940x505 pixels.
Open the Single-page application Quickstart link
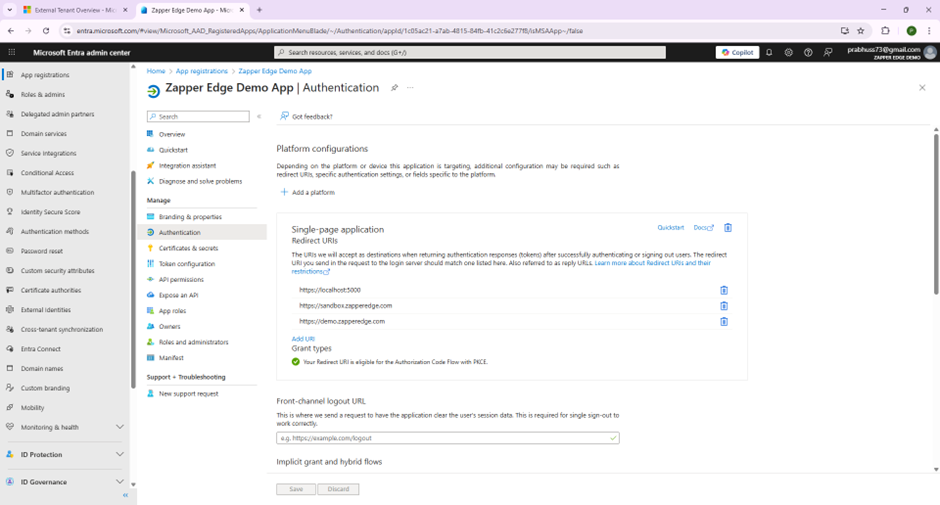670,228
